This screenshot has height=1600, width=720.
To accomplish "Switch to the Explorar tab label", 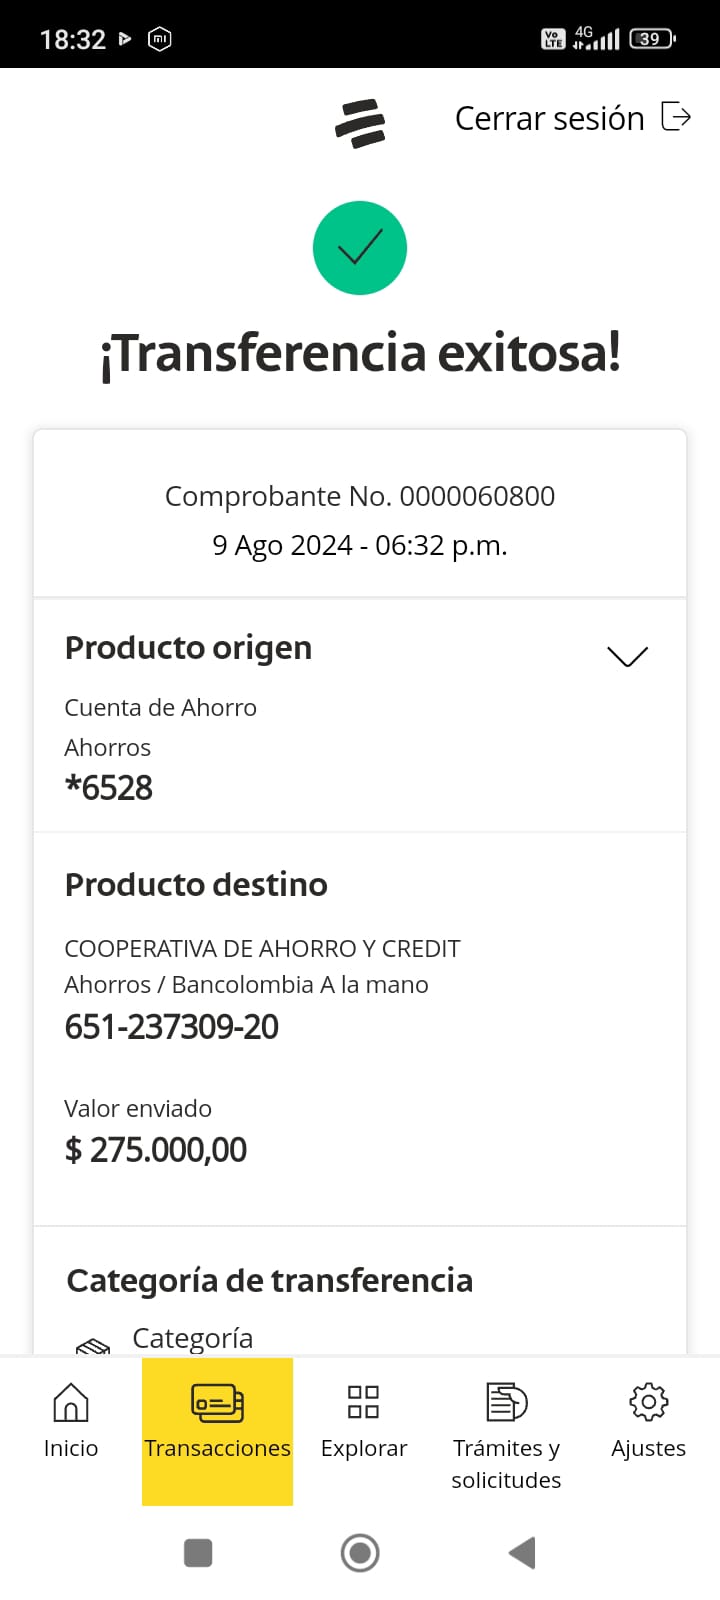I will tap(364, 1448).
